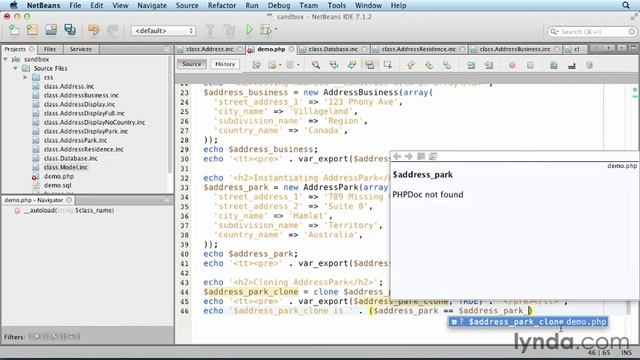Click the Debug Project icon
The height and width of the screenshot is (360, 640).
click(266, 30)
